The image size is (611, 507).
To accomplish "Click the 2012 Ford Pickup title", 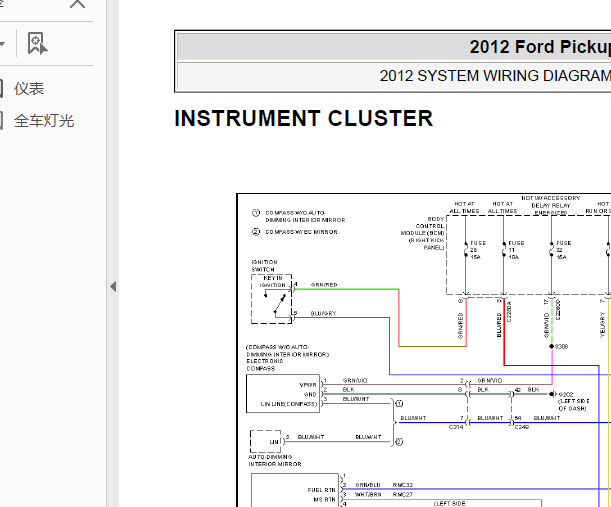I will click(x=540, y=47).
